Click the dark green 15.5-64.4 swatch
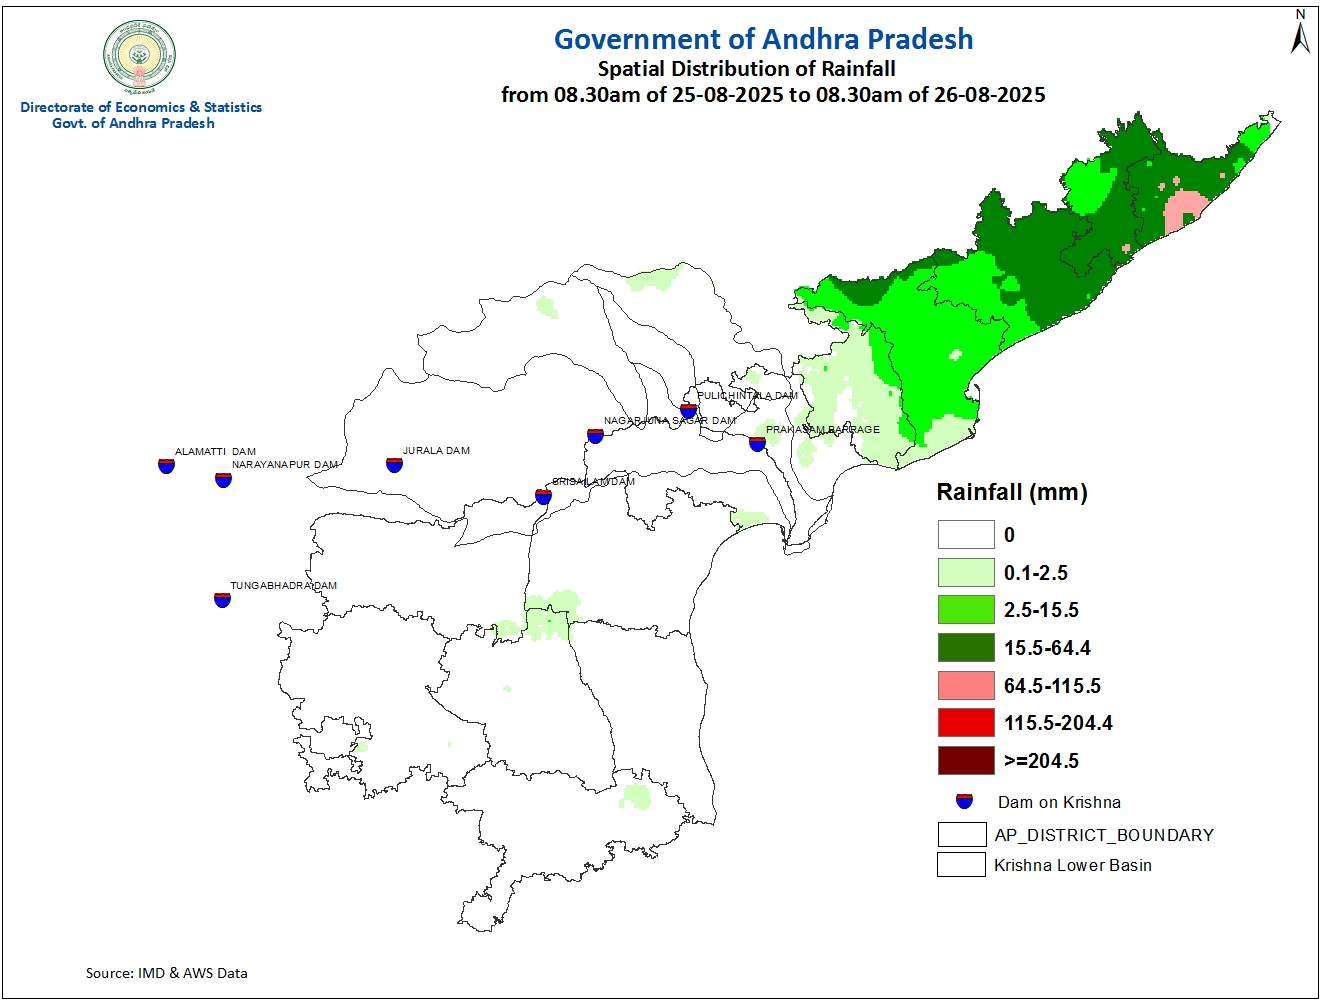Screen dimensions: 1323x1002 (966, 647)
